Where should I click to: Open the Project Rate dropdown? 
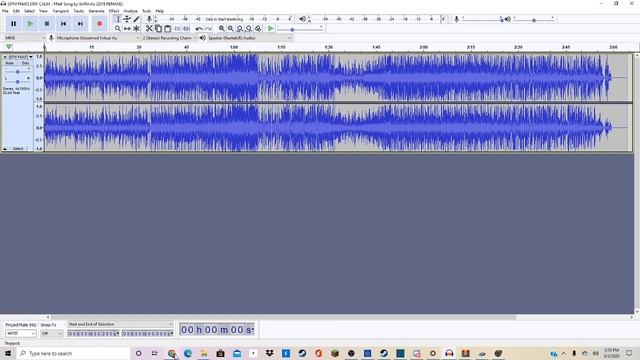[20, 333]
